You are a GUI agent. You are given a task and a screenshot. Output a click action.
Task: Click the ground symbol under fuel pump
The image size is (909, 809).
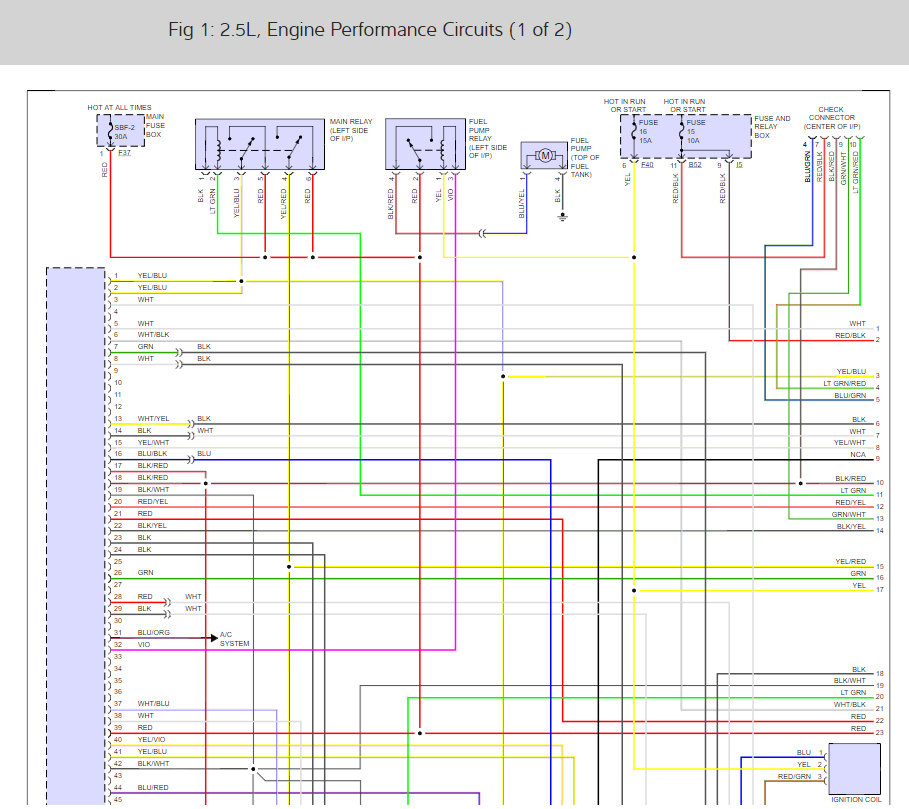(x=563, y=214)
